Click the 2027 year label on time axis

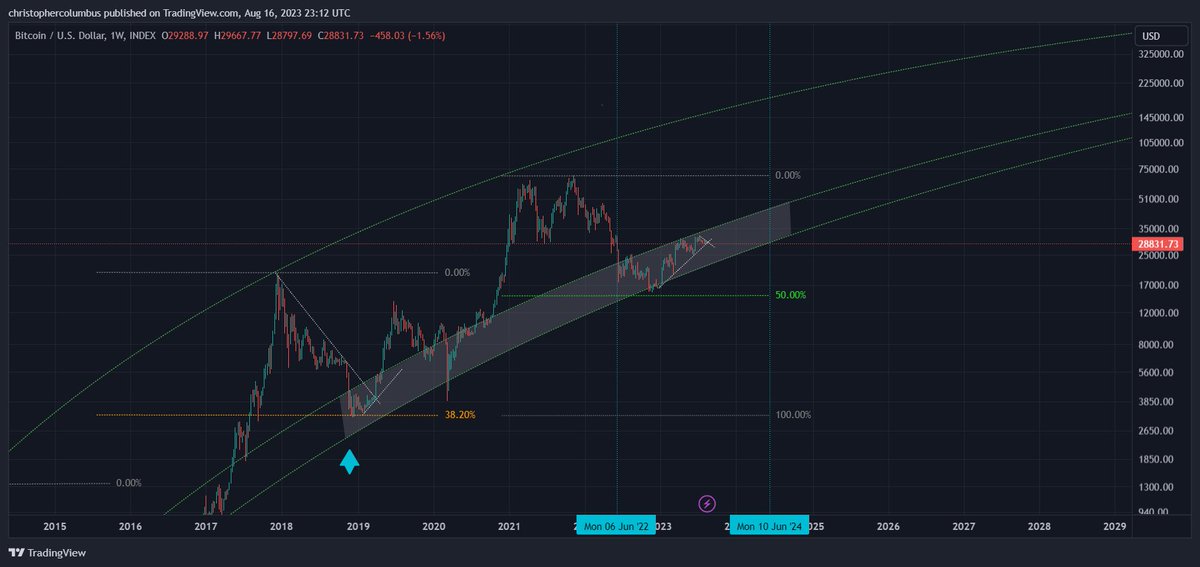click(x=964, y=526)
